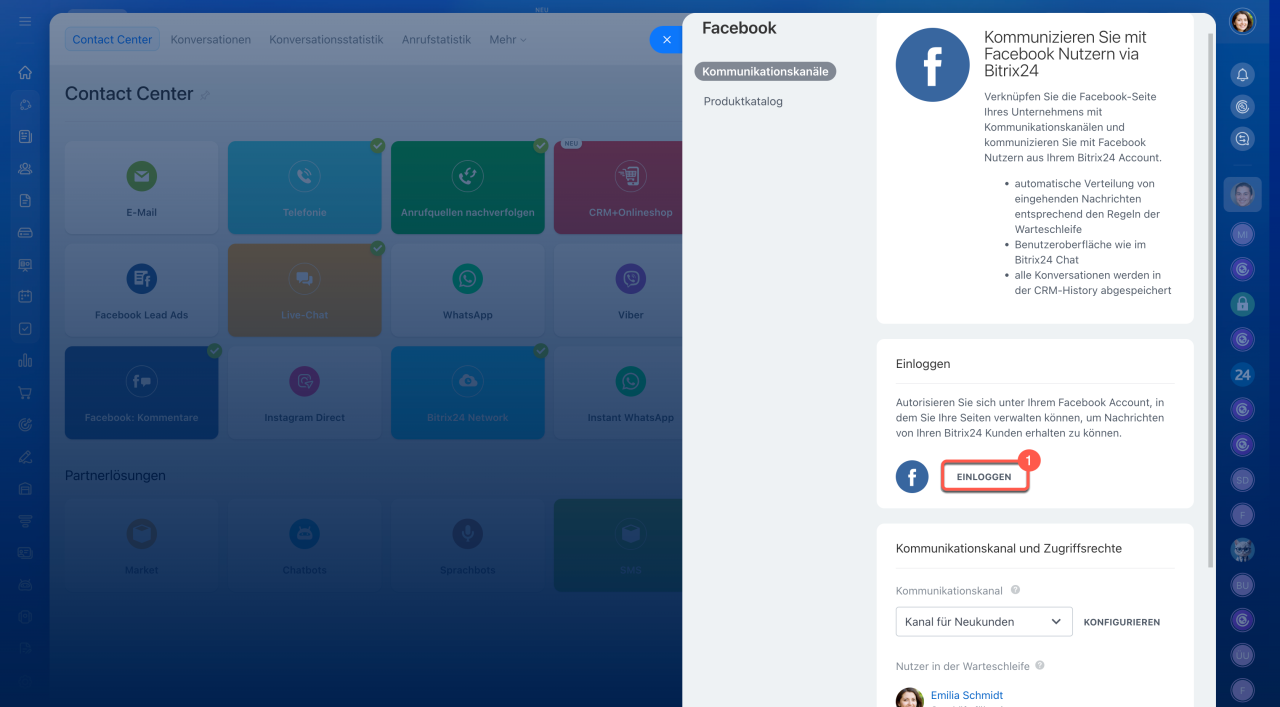1280x707 pixels.
Task: Open the Contact Center tab
Action: (112, 40)
